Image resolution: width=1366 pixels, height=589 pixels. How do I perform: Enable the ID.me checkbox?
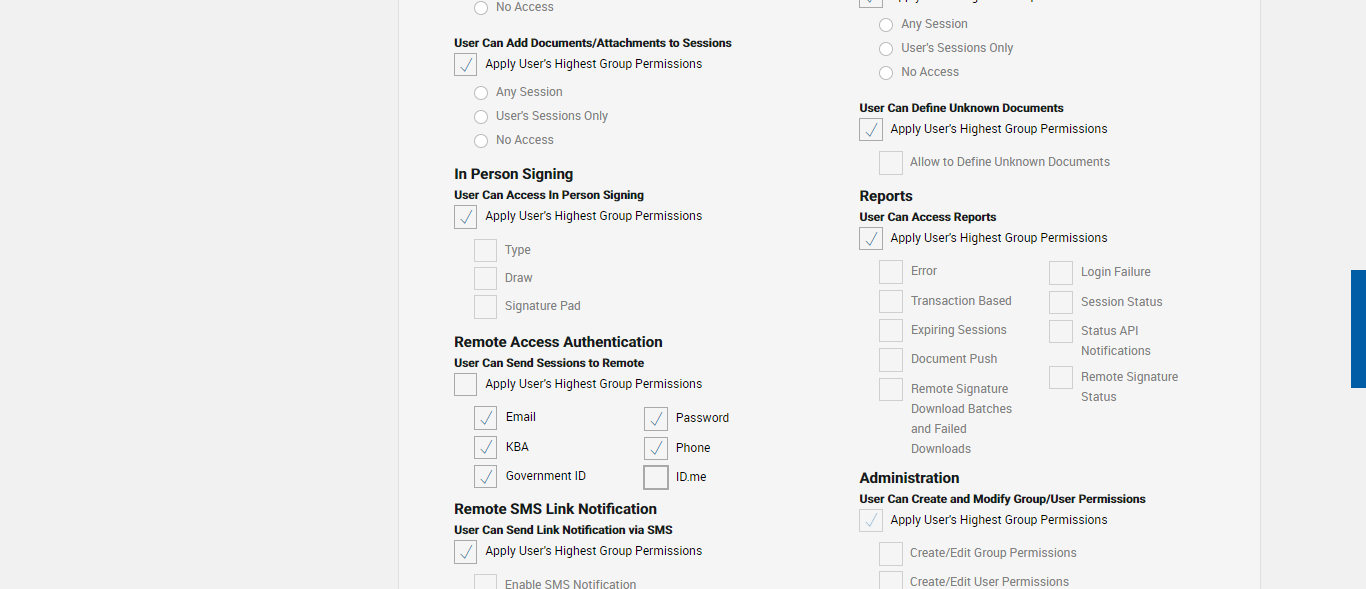pyautogui.click(x=656, y=477)
